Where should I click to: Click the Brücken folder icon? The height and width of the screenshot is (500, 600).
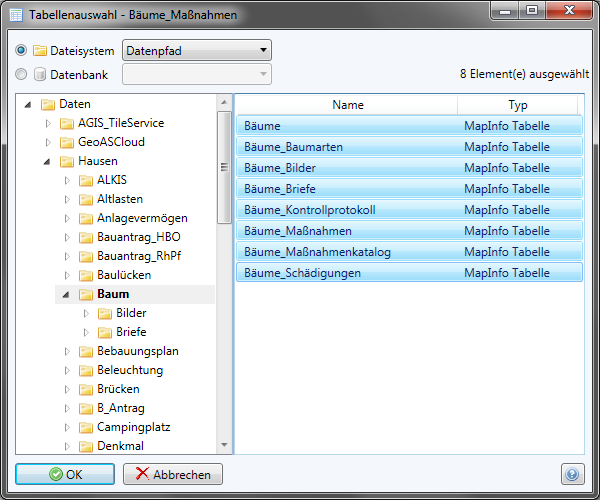[x=86, y=389]
